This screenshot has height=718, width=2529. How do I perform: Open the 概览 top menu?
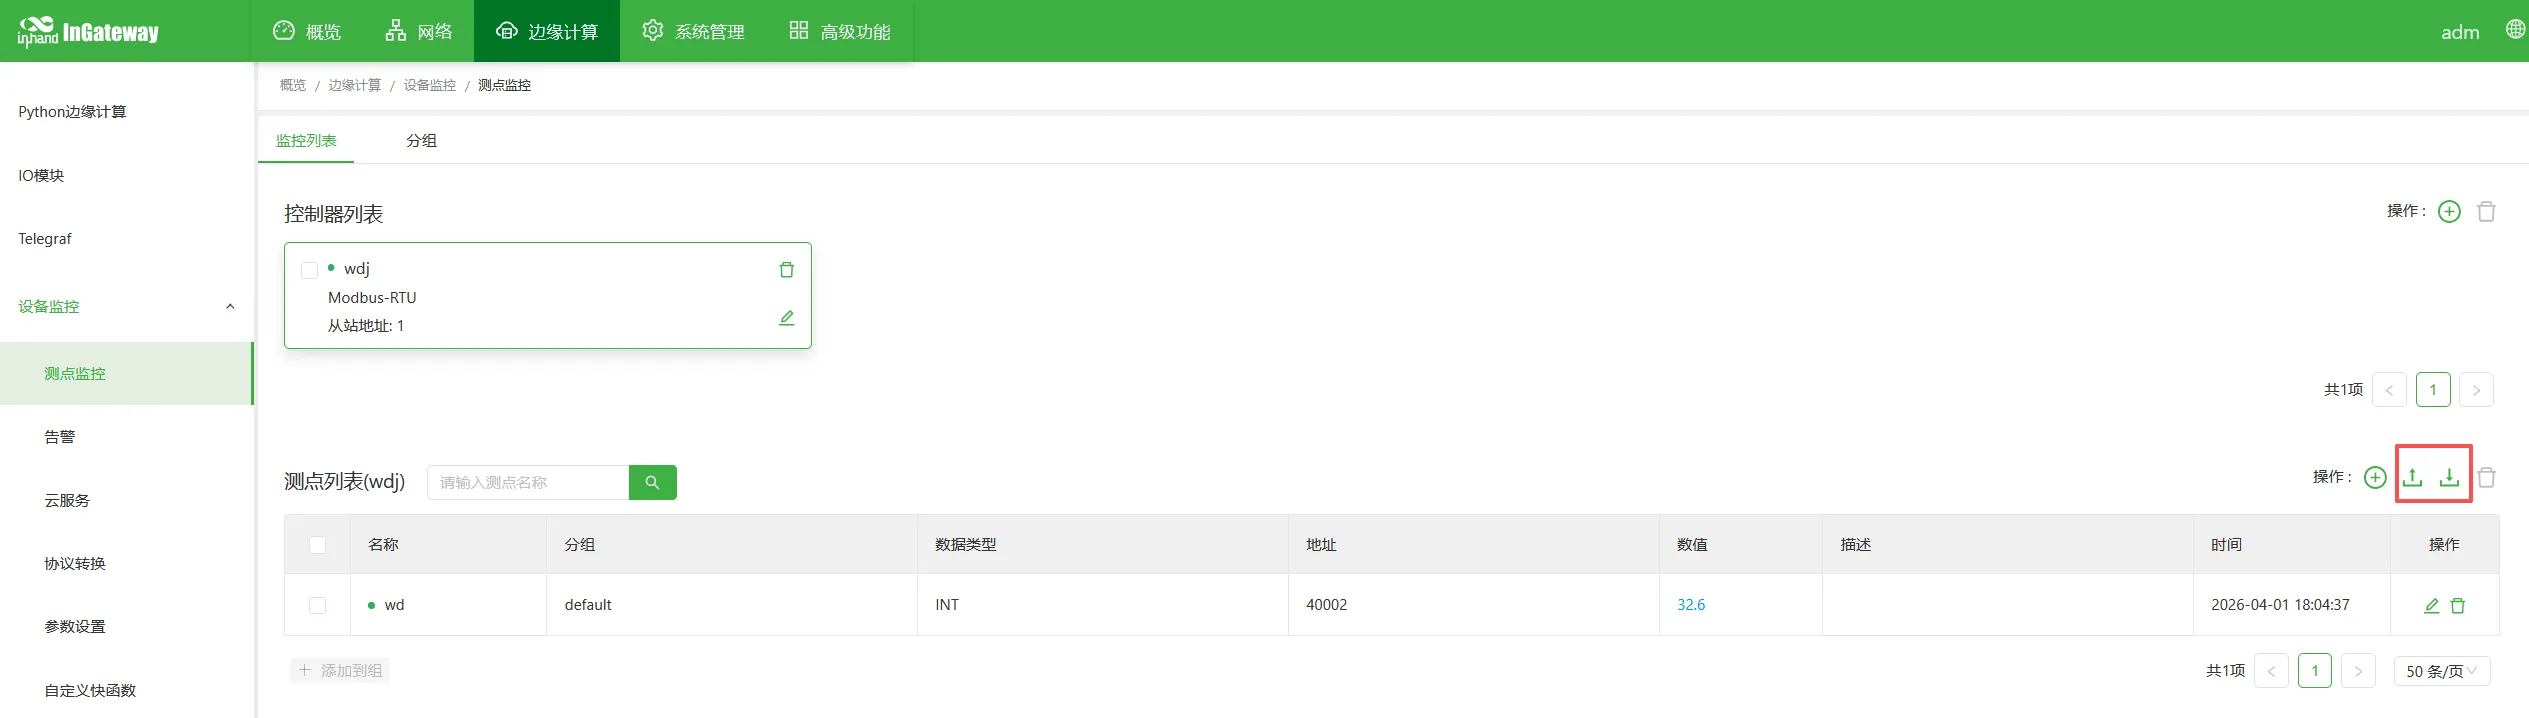[307, 31]
